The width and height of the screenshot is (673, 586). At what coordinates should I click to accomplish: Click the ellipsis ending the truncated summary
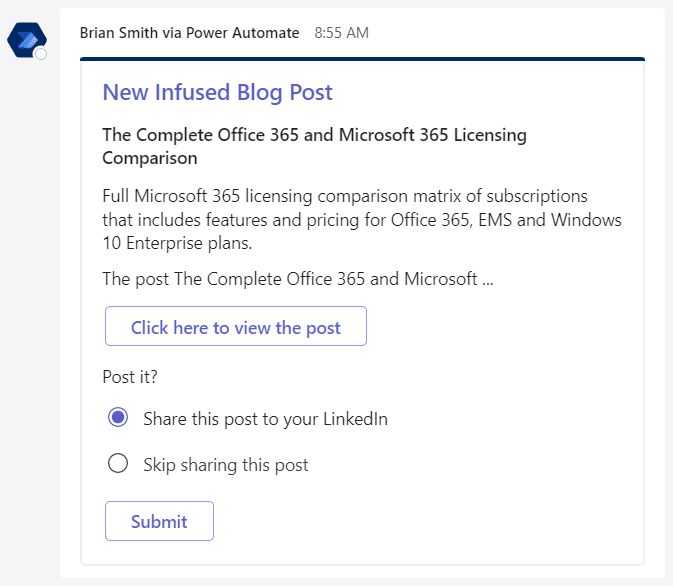click(x=488, y=280)
